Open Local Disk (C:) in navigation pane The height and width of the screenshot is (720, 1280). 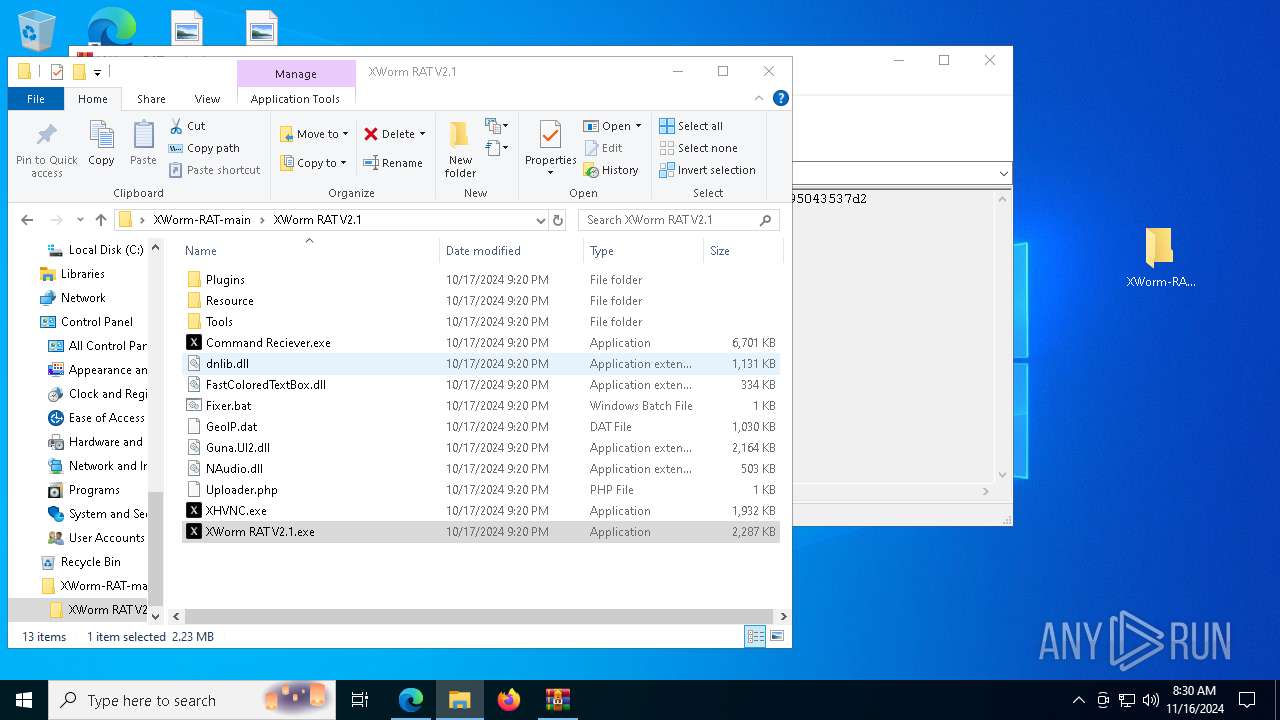pyautogui.click(x=96, y=250)
